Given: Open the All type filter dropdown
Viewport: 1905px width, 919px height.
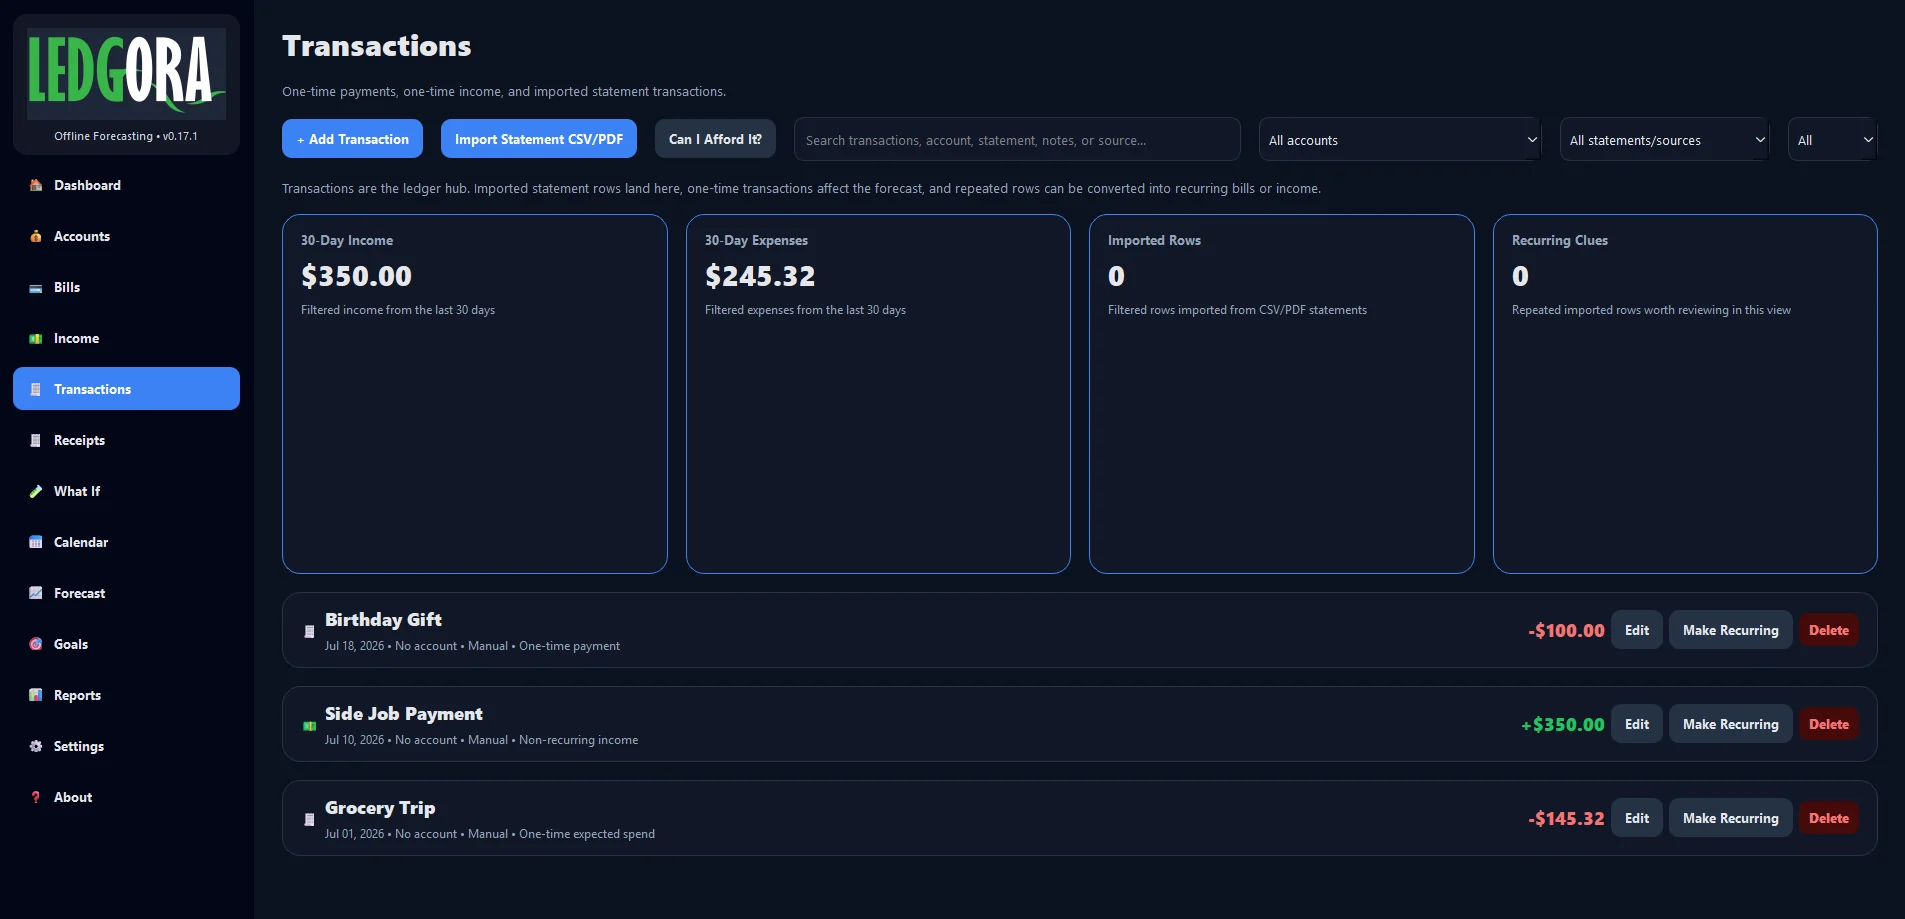Looking at the screenshot, I should (1832, 140).
